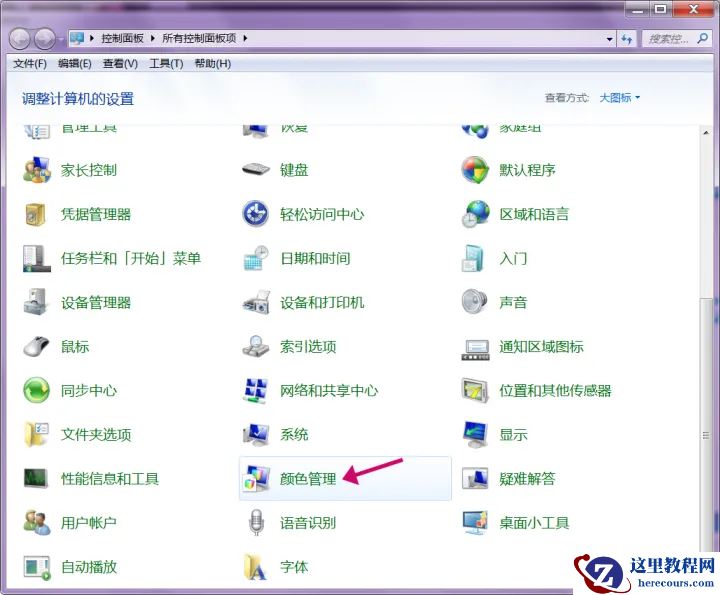Image resolution: width=720 pixels, height=595 pixels.
Task: Click the 文件夹选项 folder icon
Action: (36, 434)
